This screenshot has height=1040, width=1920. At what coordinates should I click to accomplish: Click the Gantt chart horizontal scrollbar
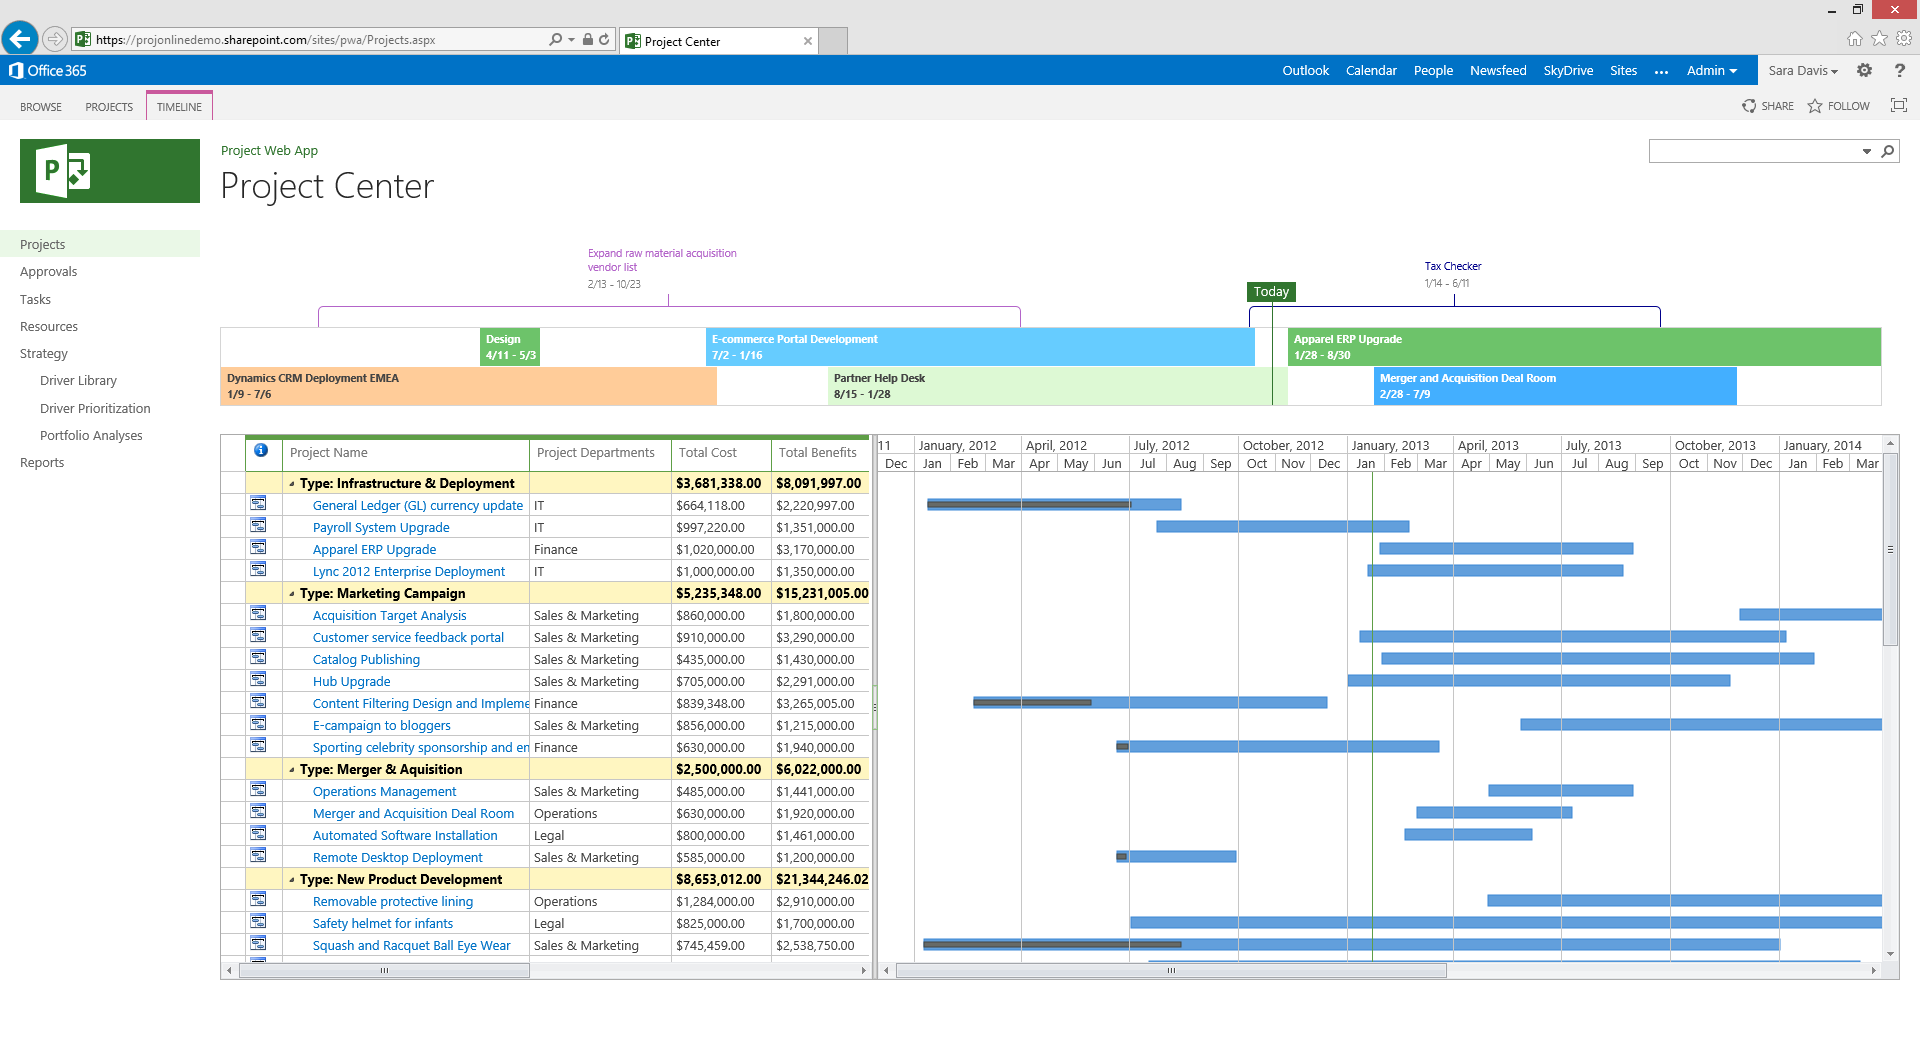1170,971
